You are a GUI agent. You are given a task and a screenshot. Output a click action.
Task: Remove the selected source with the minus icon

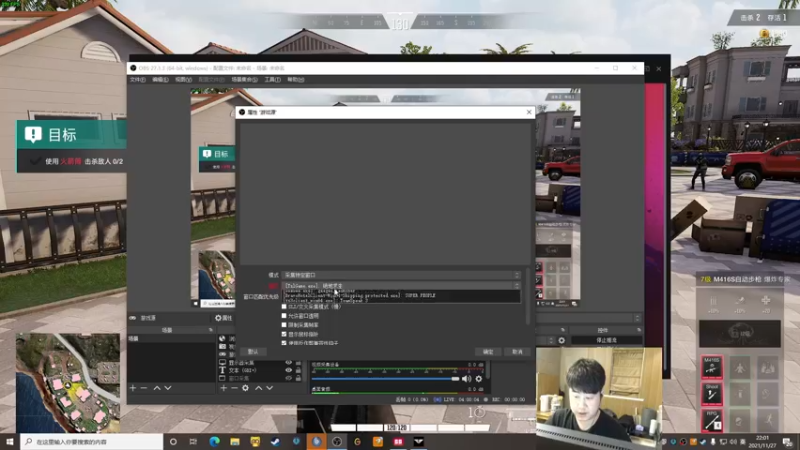click(x=234, y=388)
